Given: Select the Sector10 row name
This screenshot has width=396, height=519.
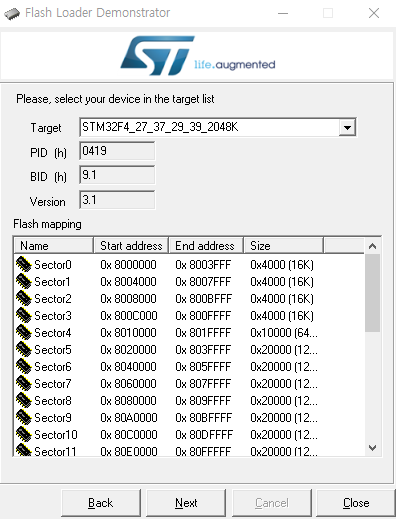Looking at the screenshot, I should click(56, 435).
